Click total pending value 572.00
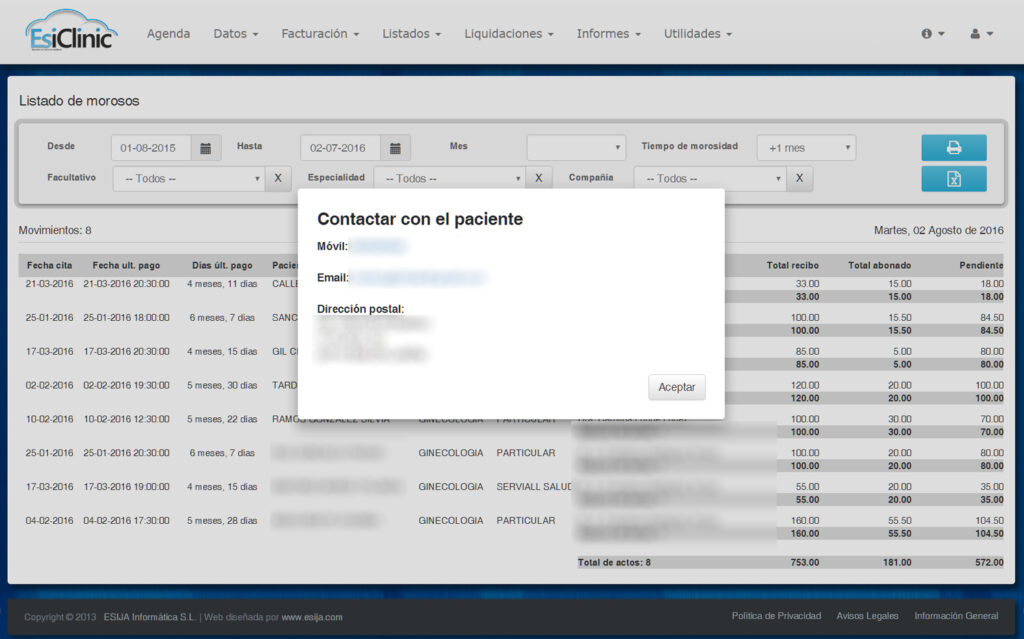The height and width of the screenshot is (639, 1024). pyautogui.click(x=989, y=562)
